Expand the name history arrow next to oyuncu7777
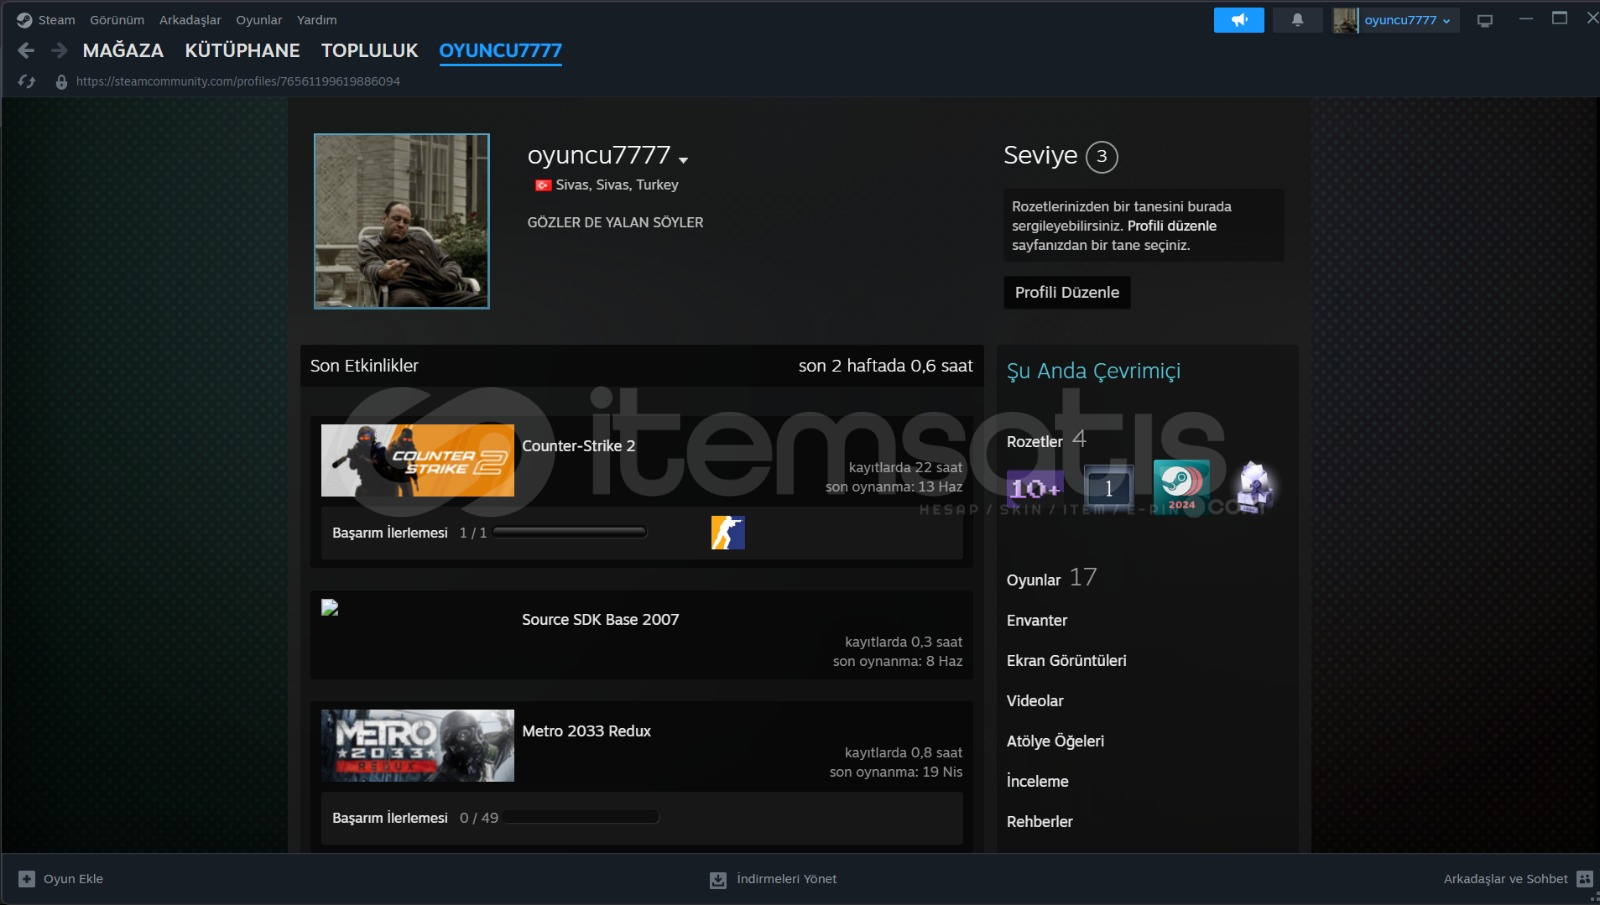The image size is (1600, 905). (x=683, y=160)
